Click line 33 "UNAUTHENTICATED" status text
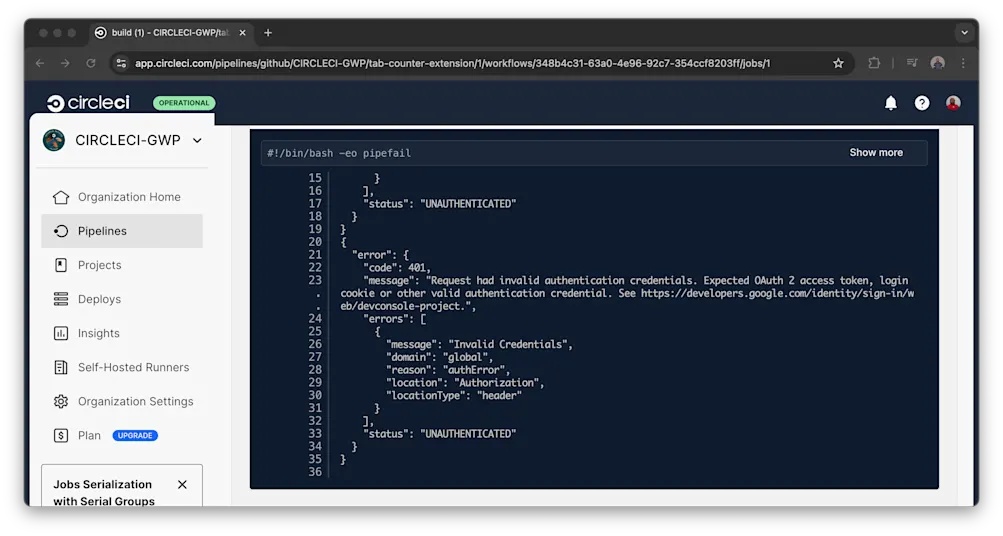The width and height of the screenshot is (1003, 536). pos(468,434)
